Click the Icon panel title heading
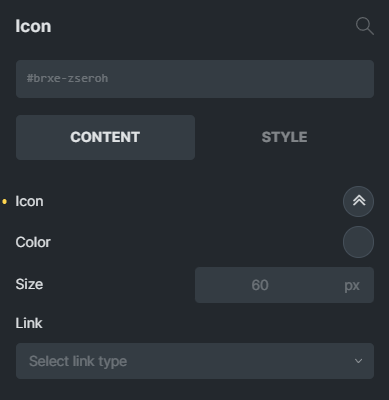The width and height of the screenshot is (389, 400). (33, 26)
